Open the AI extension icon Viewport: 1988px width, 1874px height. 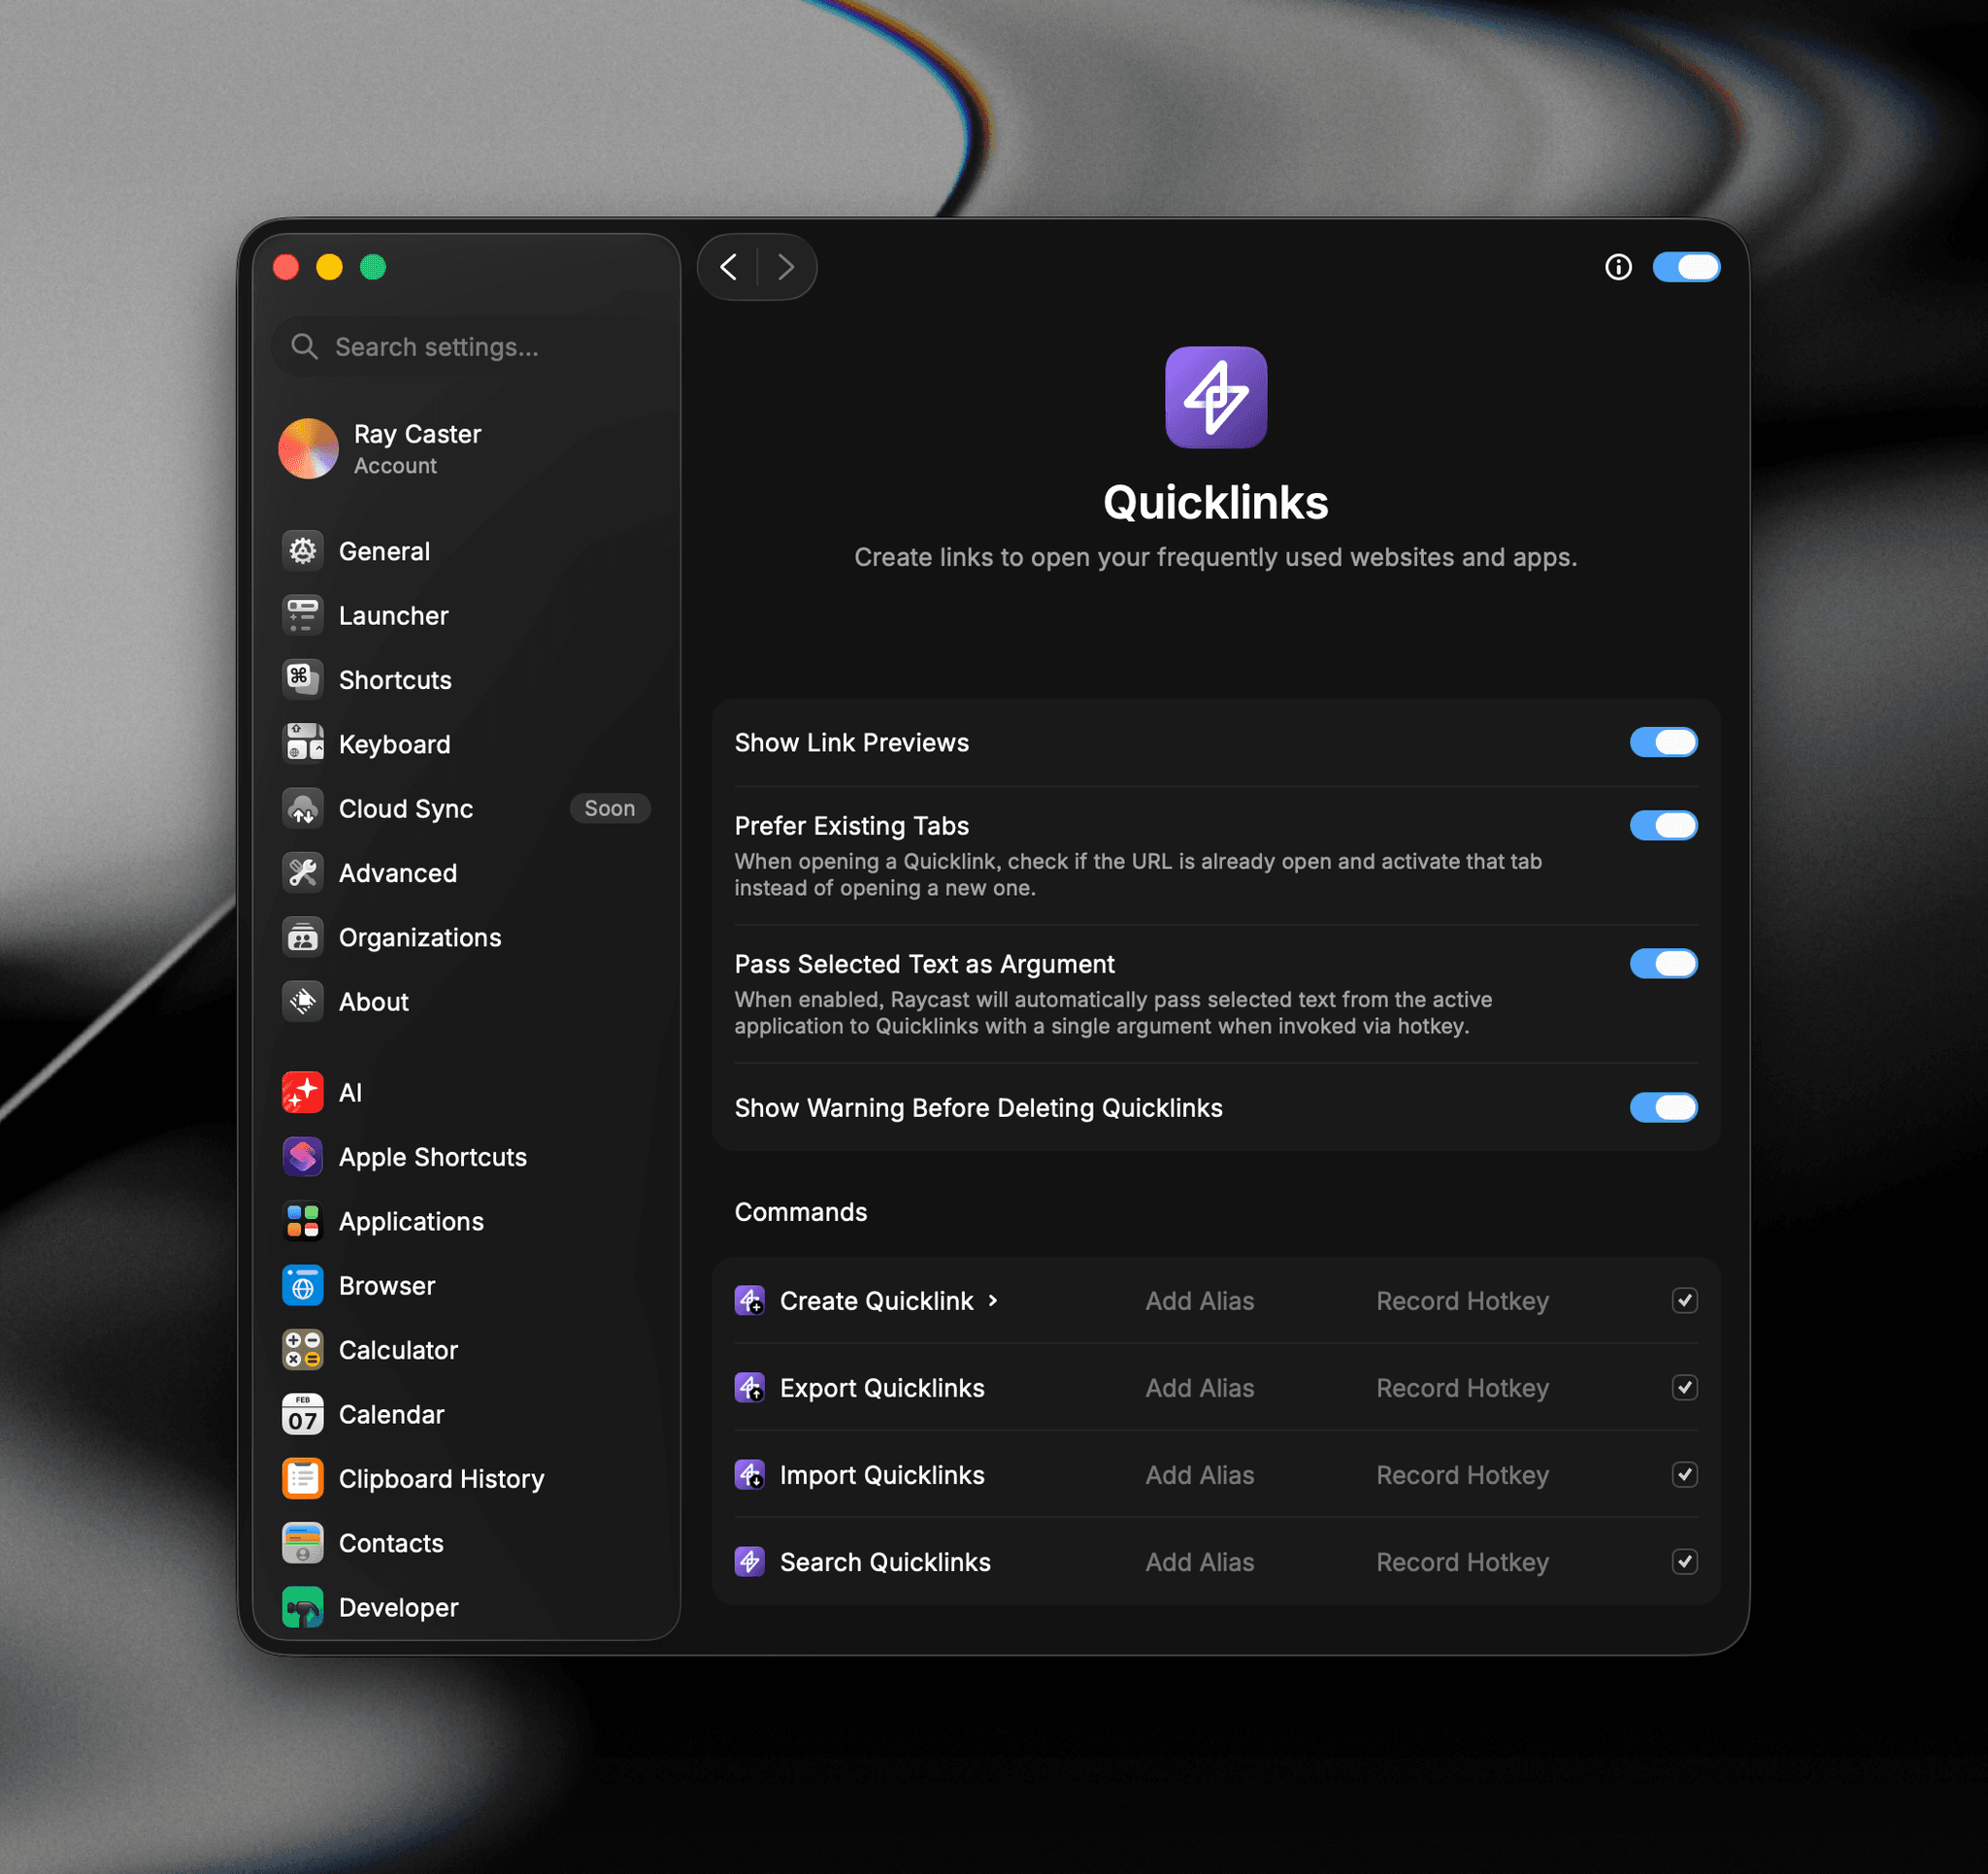click(303, 1093)
